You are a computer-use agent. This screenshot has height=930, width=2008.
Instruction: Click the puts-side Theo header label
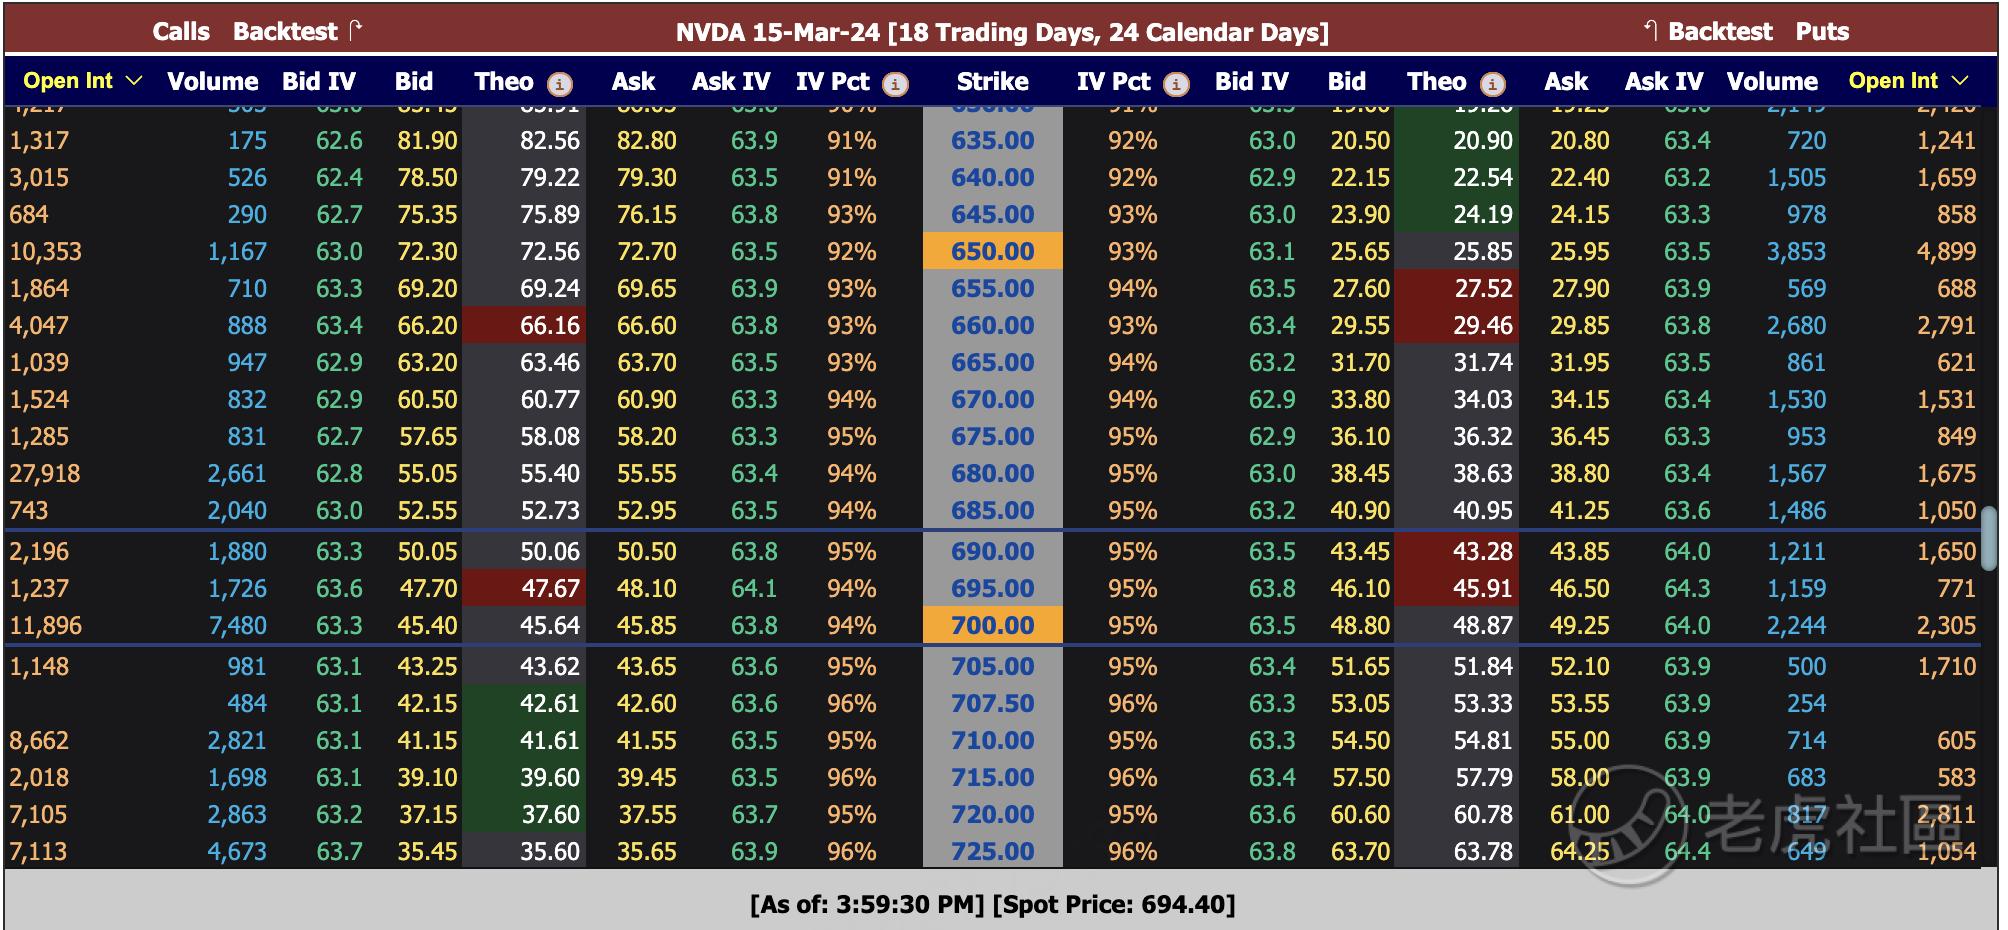point(1437,82)
